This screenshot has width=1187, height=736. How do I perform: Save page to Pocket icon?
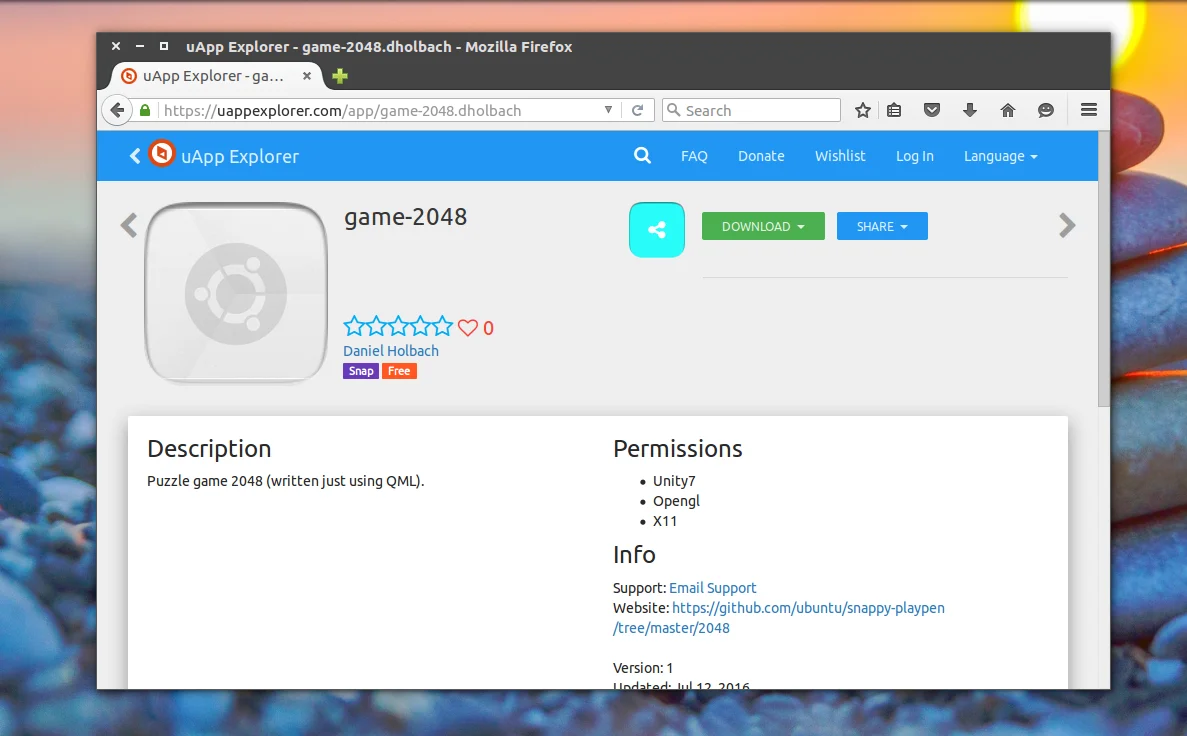932,111
